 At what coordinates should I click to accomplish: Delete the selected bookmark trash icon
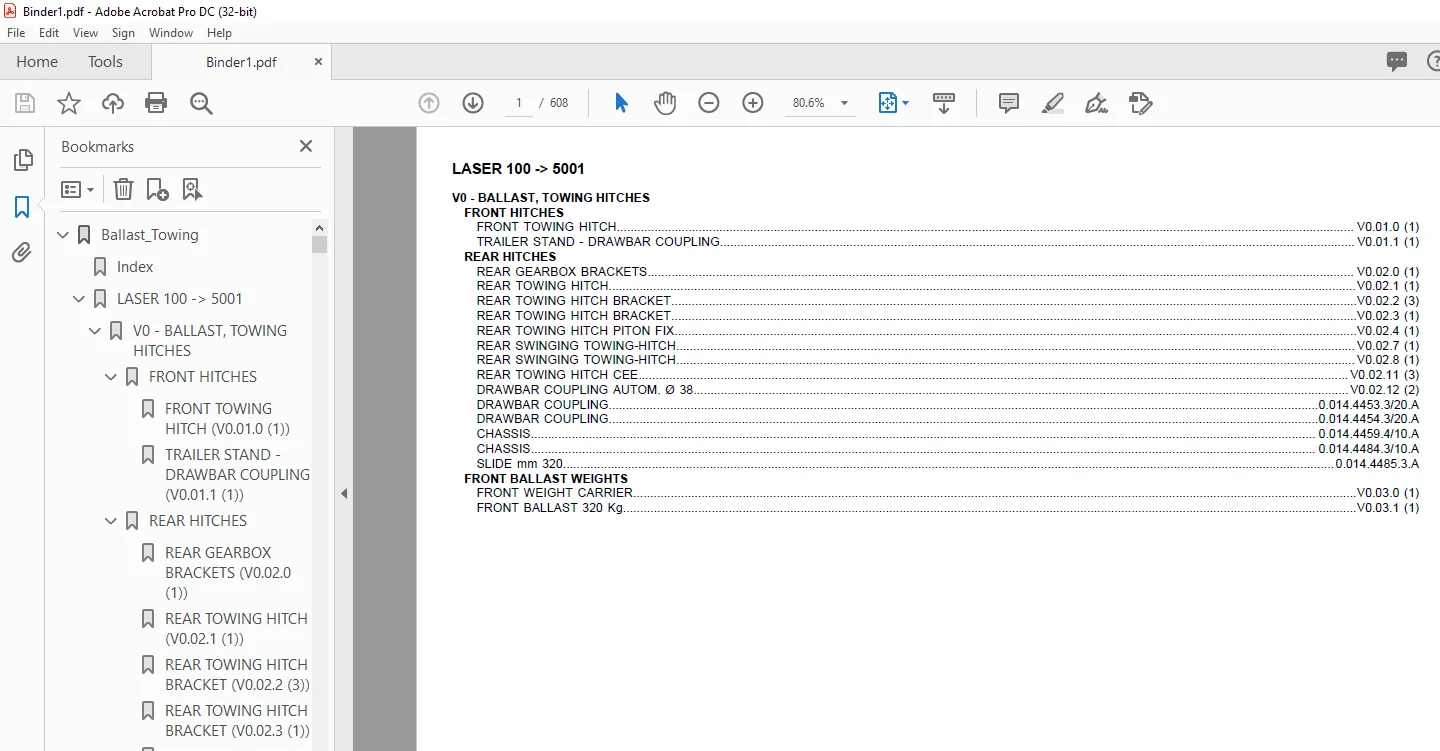(123, 189)
